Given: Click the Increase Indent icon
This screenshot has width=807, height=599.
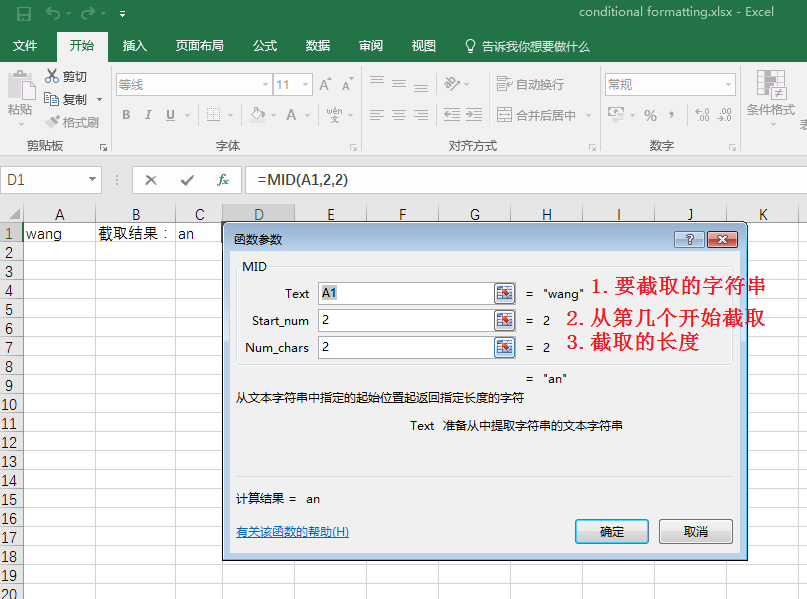Looking at the screenshot, I should coord(474,115).
